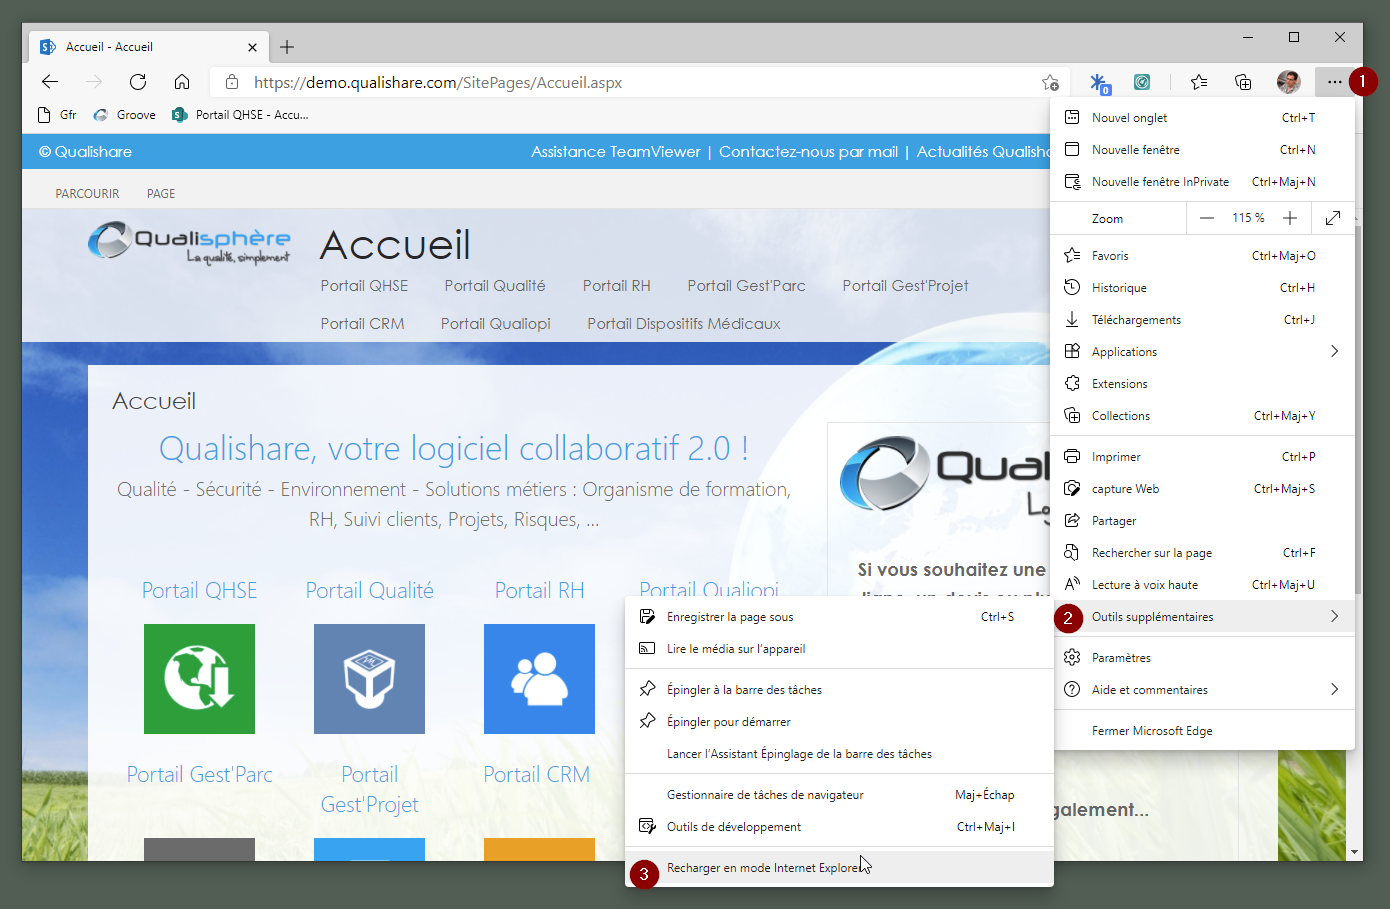Screen dimensions: 1390x909
Task: Open Paramètres from the menu
Action: pyautogui.click(x=1202, y=658)
